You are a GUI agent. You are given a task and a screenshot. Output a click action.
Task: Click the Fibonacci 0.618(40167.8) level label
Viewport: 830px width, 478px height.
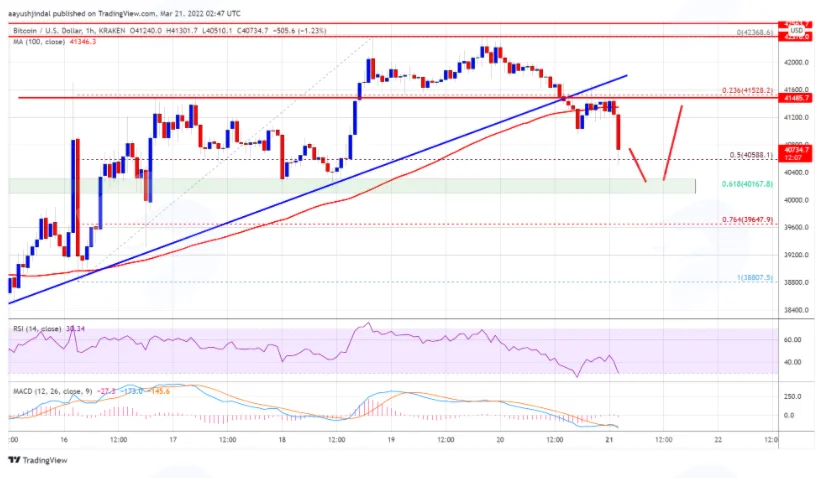(747, 184)
